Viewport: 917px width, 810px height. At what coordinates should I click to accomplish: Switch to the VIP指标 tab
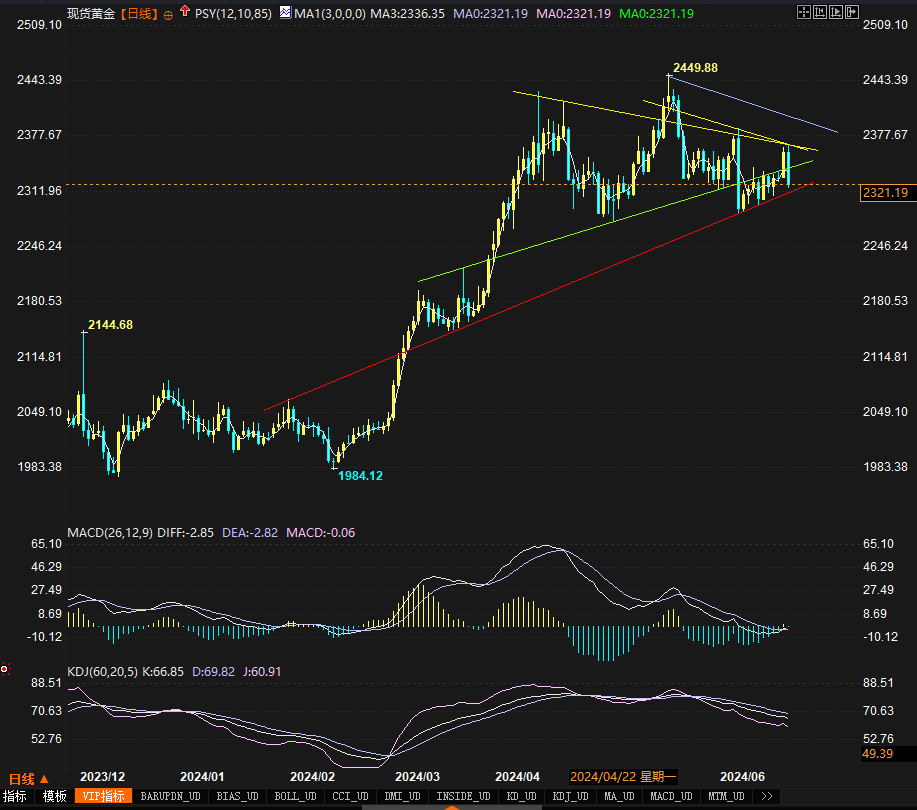coord(103,797)
